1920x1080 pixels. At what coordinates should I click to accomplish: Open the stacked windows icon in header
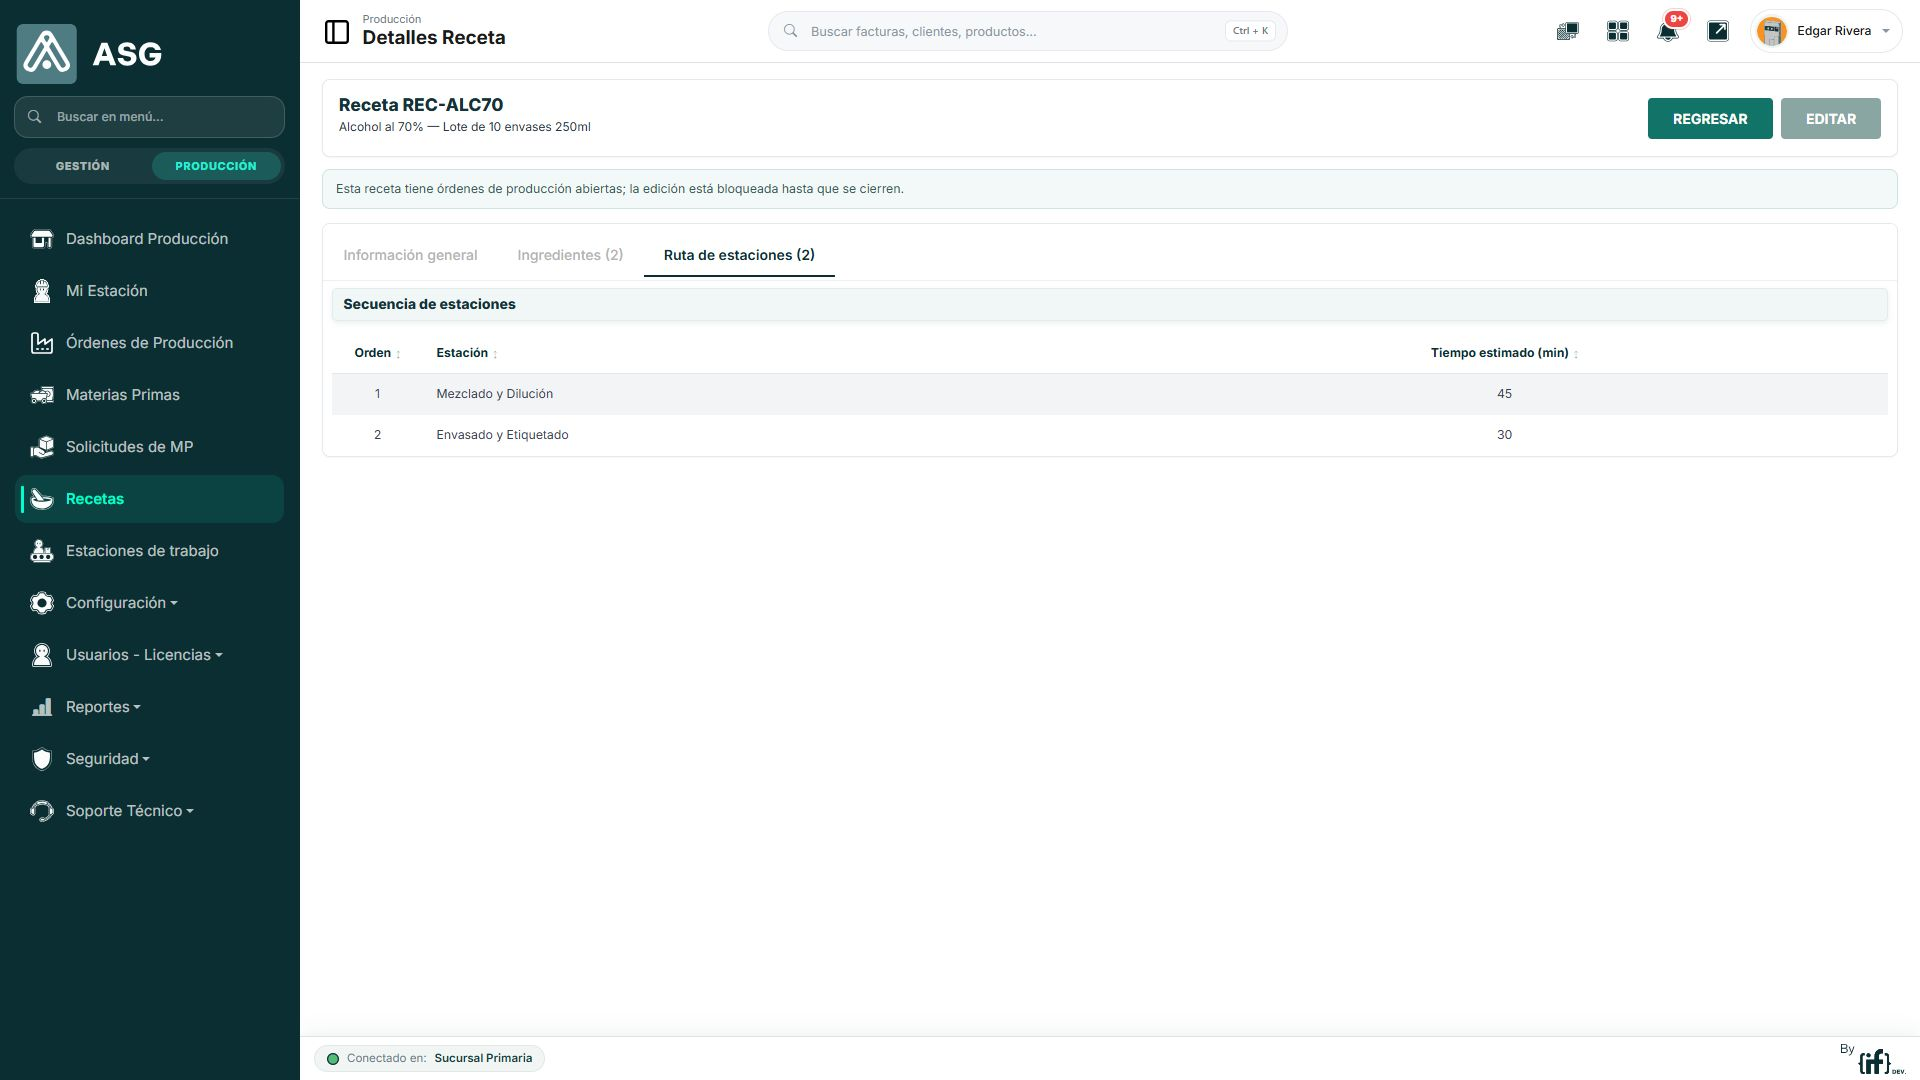[x=1568, y=31]
